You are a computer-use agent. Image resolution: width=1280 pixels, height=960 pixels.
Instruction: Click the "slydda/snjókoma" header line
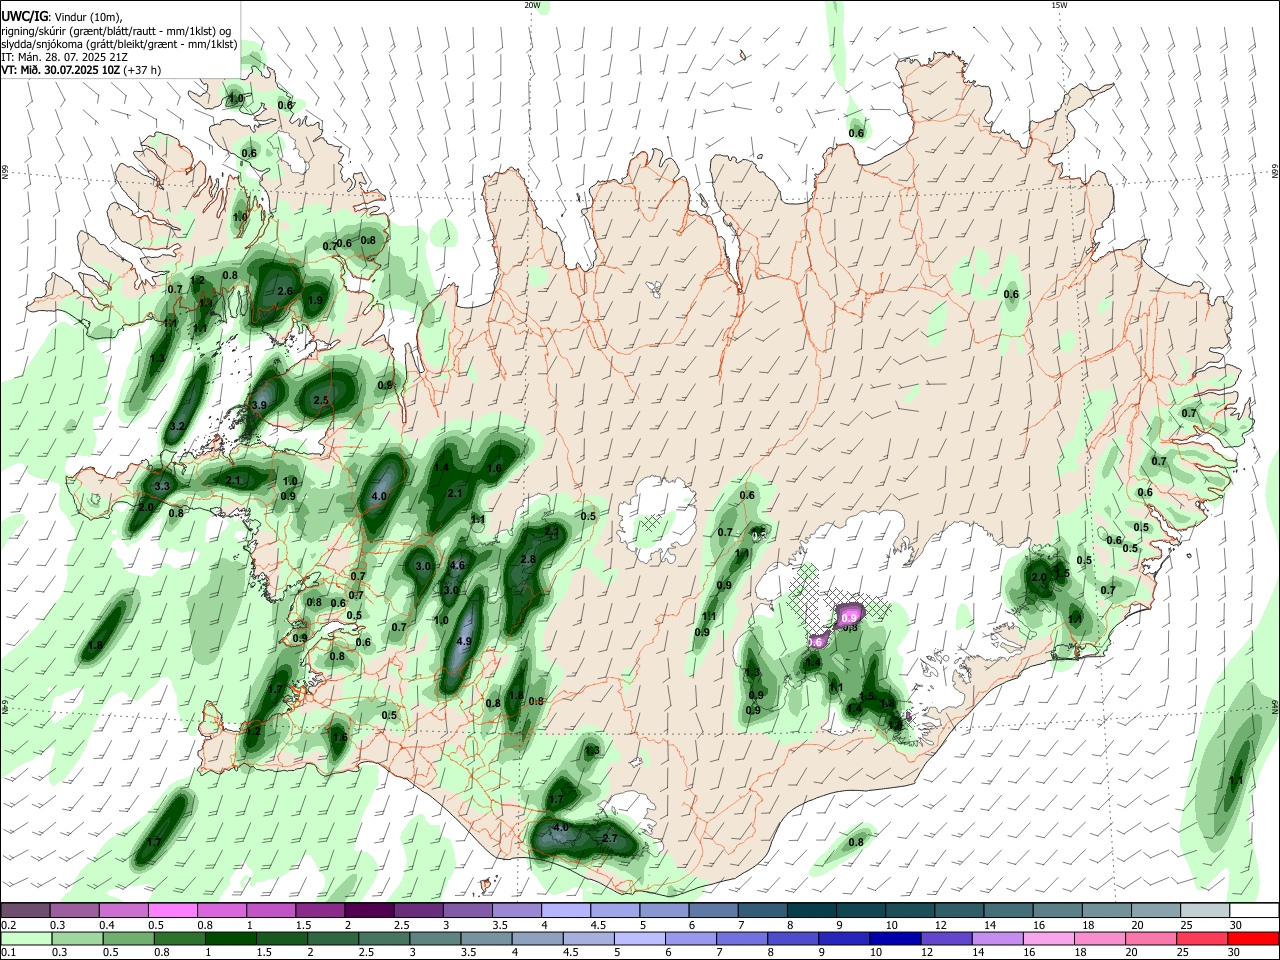(x=119, y=44)
